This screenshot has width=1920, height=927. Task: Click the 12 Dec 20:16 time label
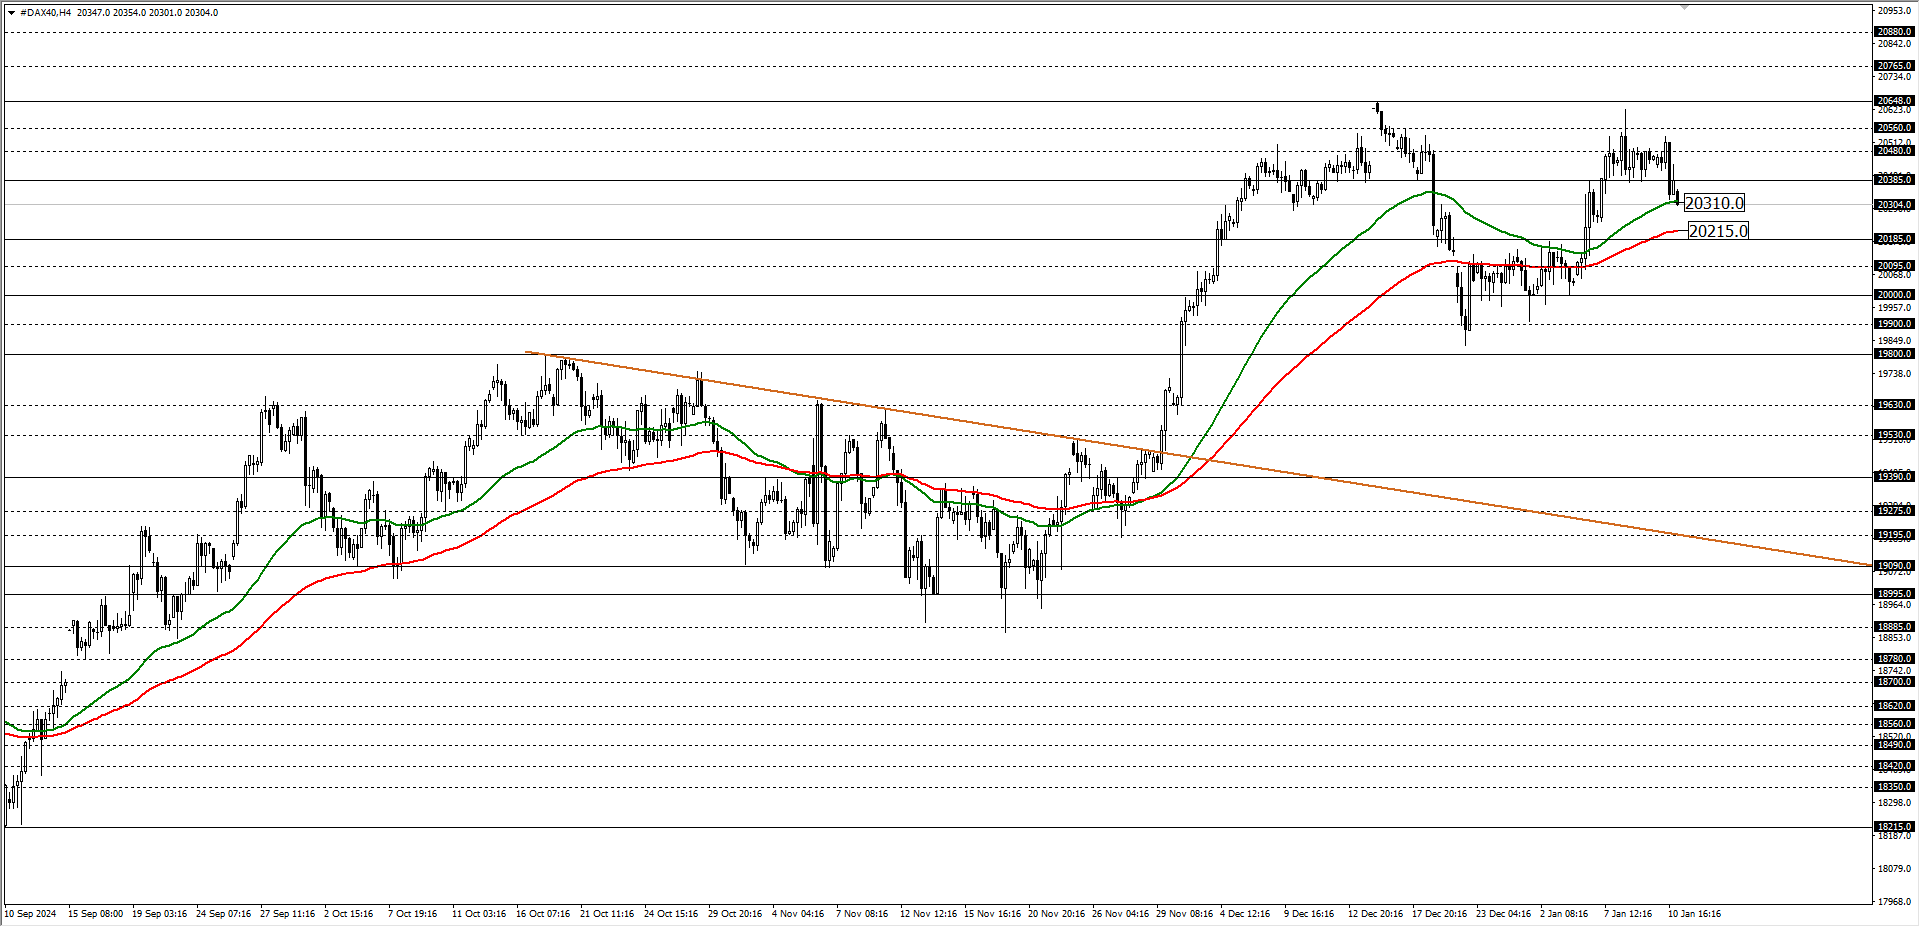pos(1376,914)
